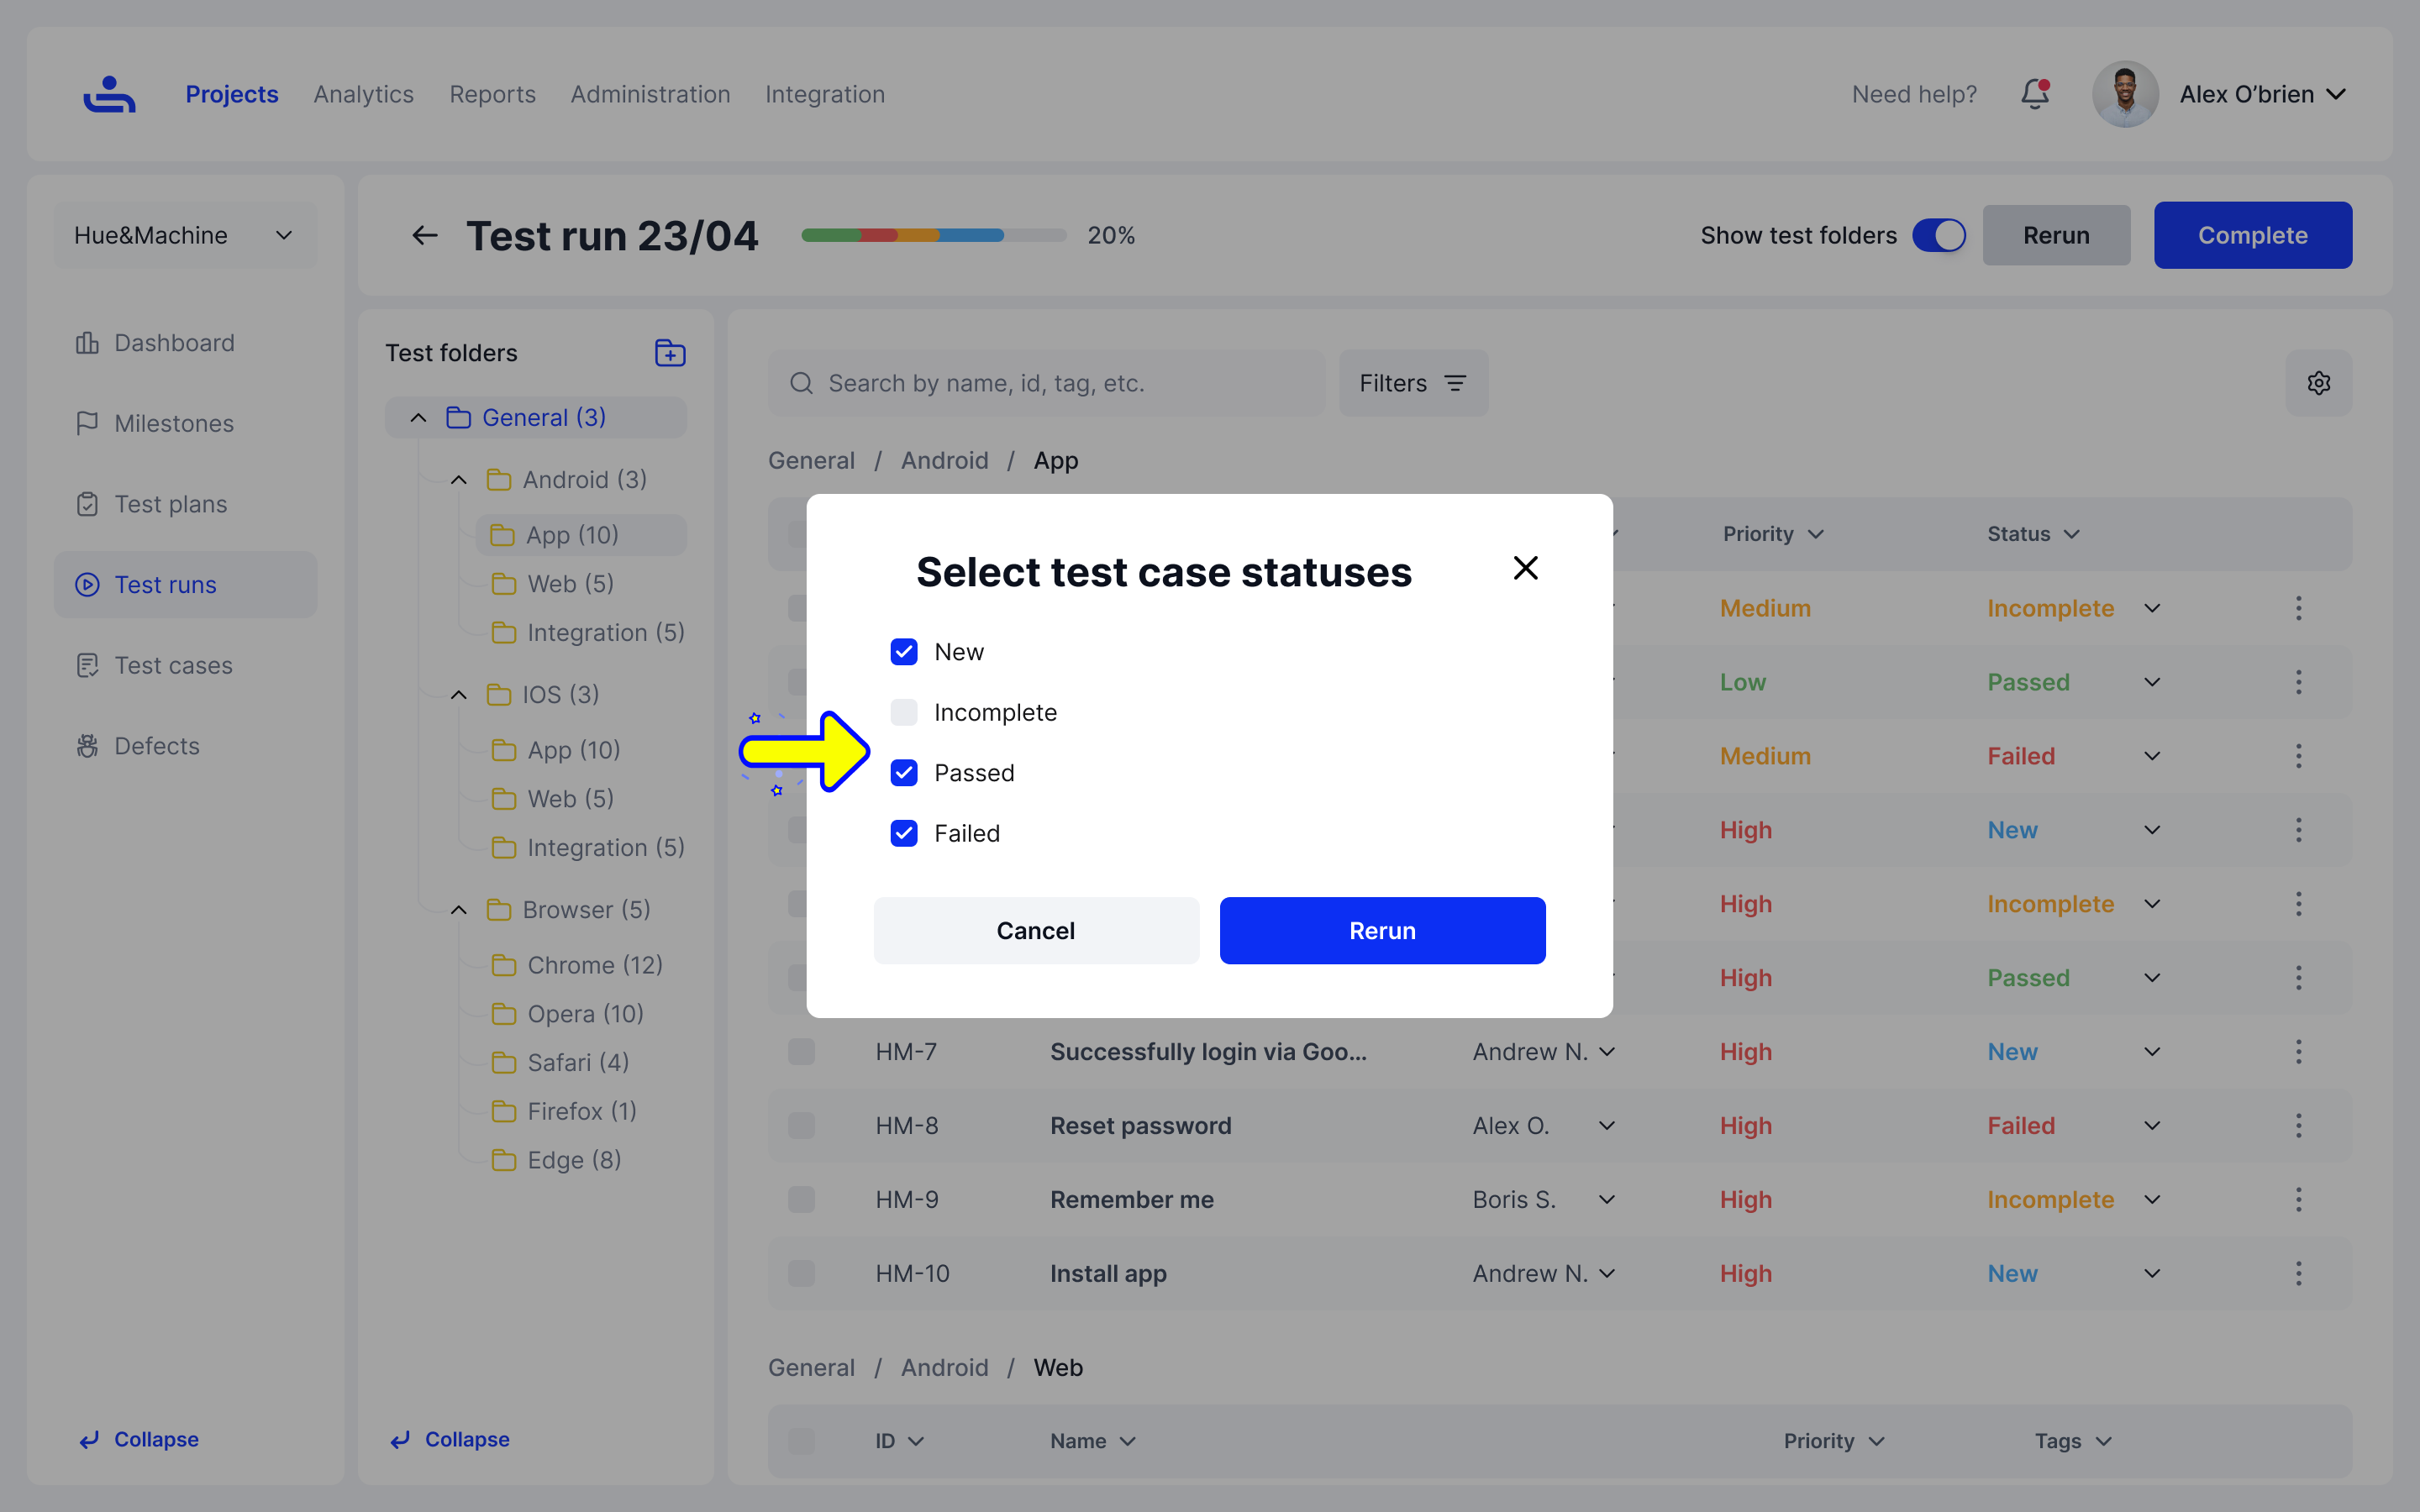Select the HM-10 row checkbox
This screenshot has height=1512, width=2420.
pyautogui.click(x=801, y=1274)
